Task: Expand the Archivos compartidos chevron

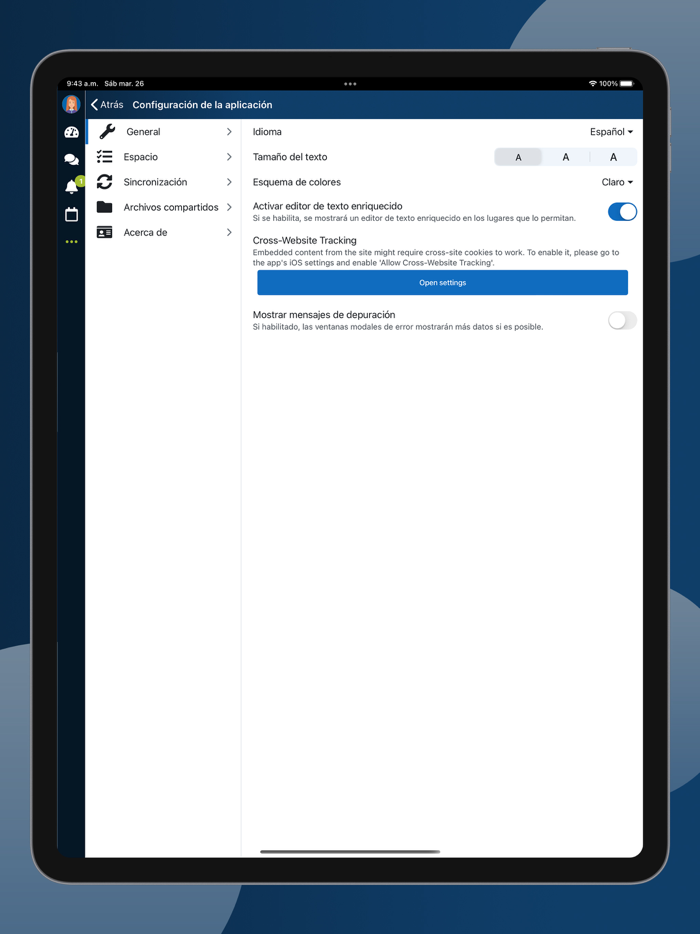Action: (229, 207)
